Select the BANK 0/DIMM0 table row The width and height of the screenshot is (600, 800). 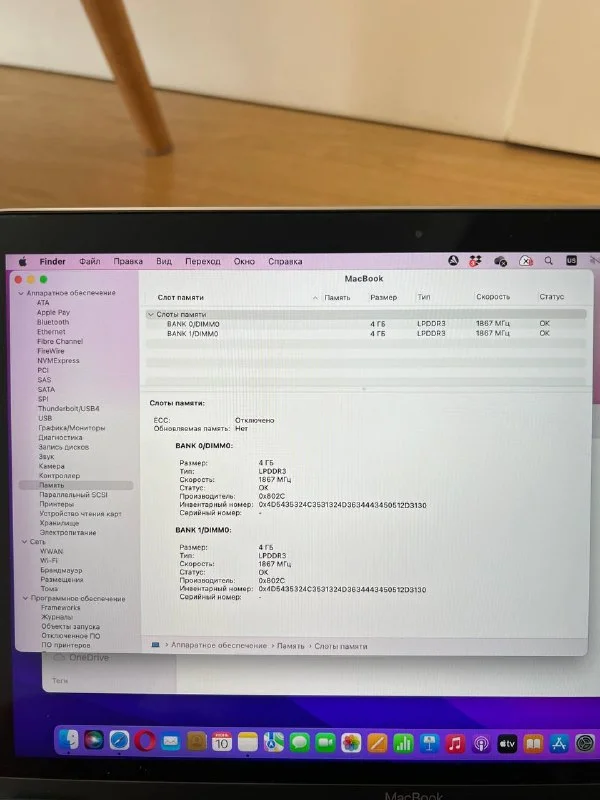point(365,324)
